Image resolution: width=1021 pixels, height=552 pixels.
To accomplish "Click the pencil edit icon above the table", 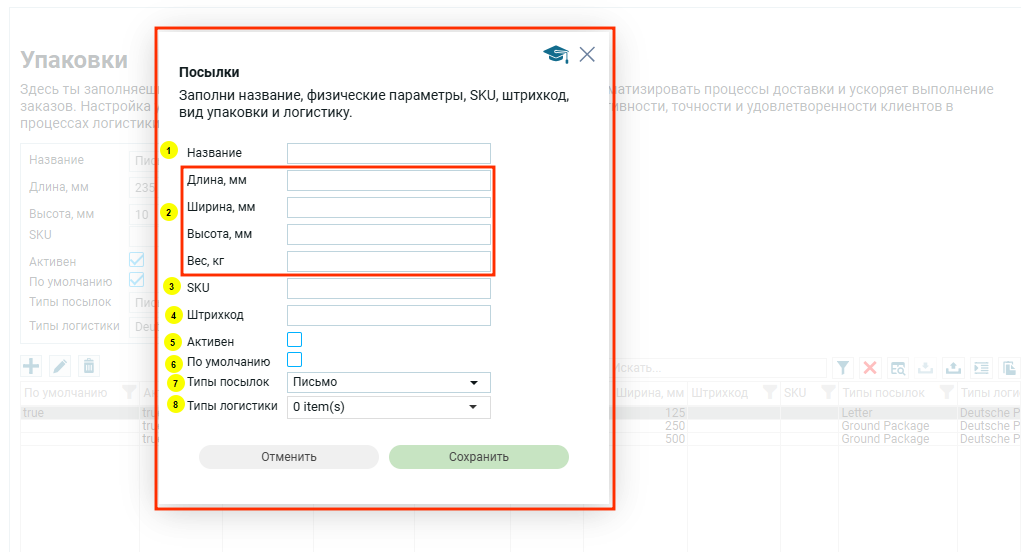I will (x=60, y=367).
